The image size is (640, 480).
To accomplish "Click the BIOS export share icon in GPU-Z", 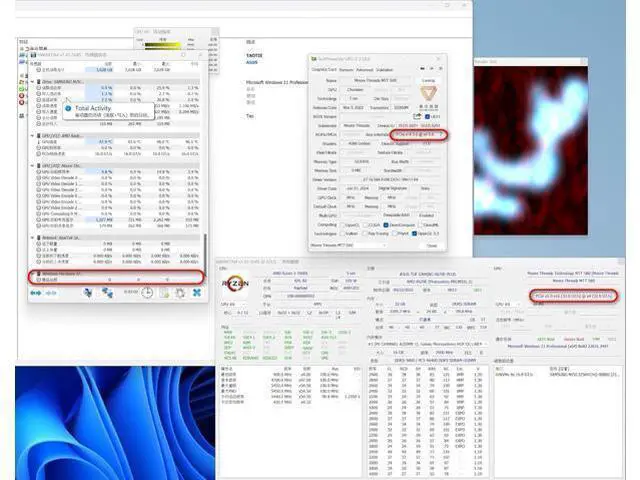I will tap(417, 117).
